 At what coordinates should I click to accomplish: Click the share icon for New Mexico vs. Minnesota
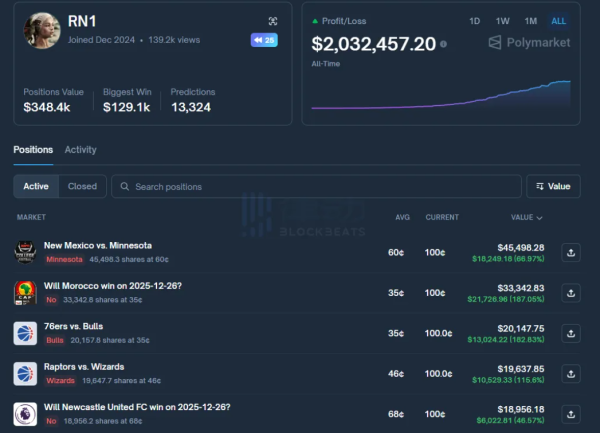(x=571, y=253)
